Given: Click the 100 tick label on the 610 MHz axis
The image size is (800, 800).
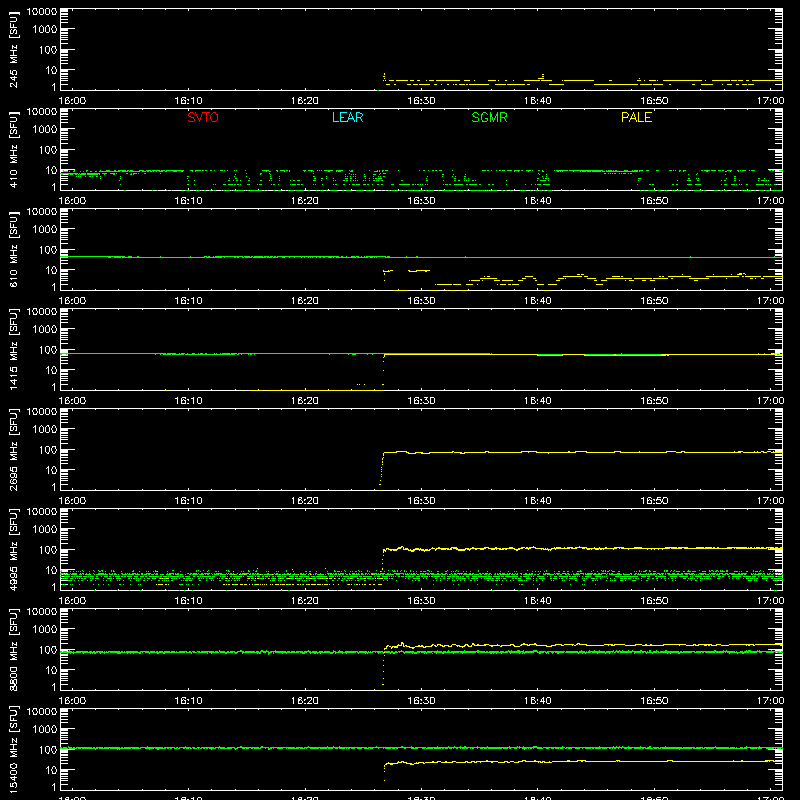Looking at the screenshot, I should [48, 250].
